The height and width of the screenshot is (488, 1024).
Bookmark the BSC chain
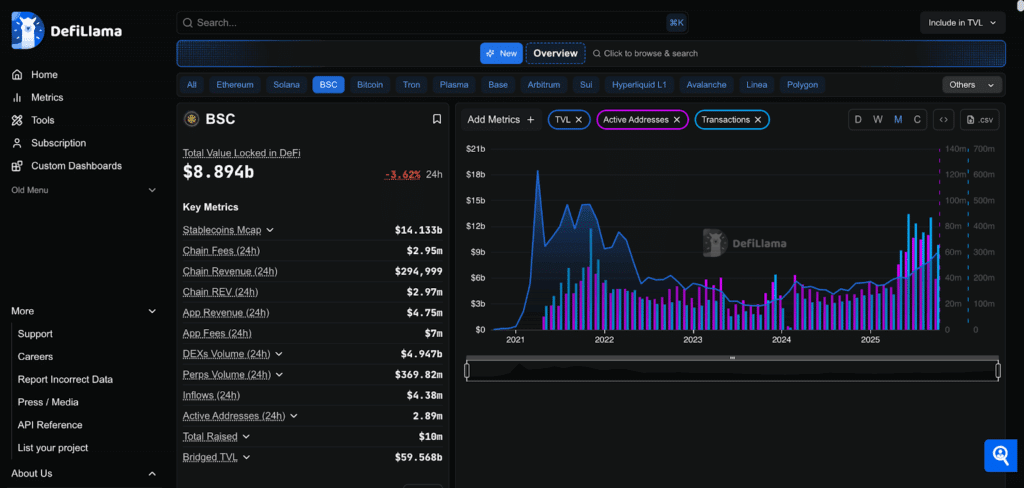pos(437,119)
